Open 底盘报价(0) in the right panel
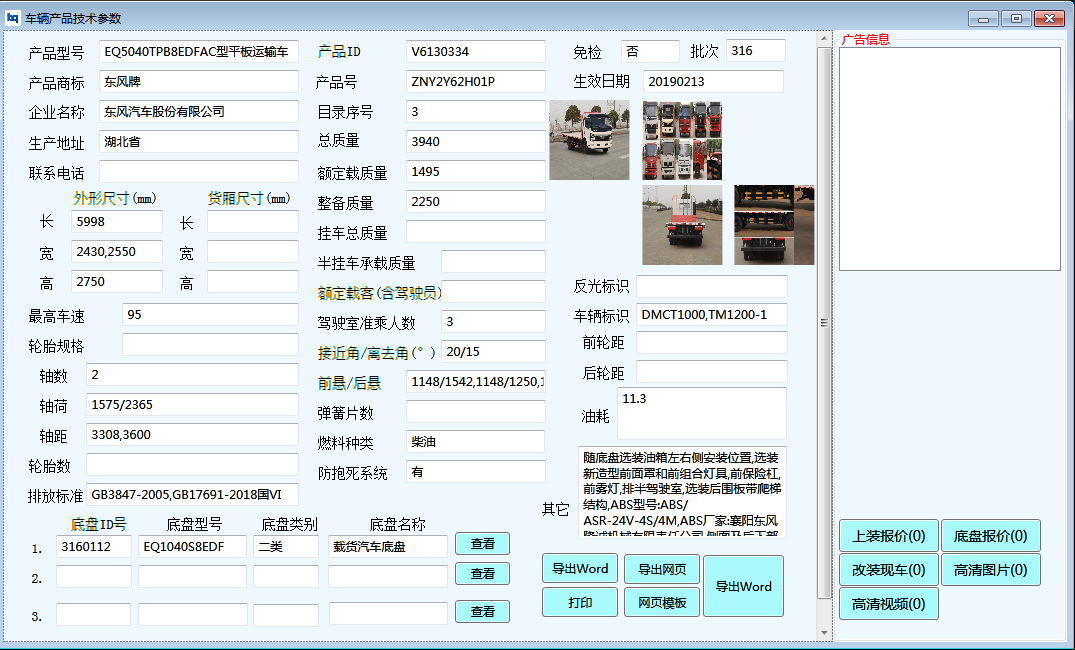The width and height of the screenshot is (1075, 650). point(990,536)
